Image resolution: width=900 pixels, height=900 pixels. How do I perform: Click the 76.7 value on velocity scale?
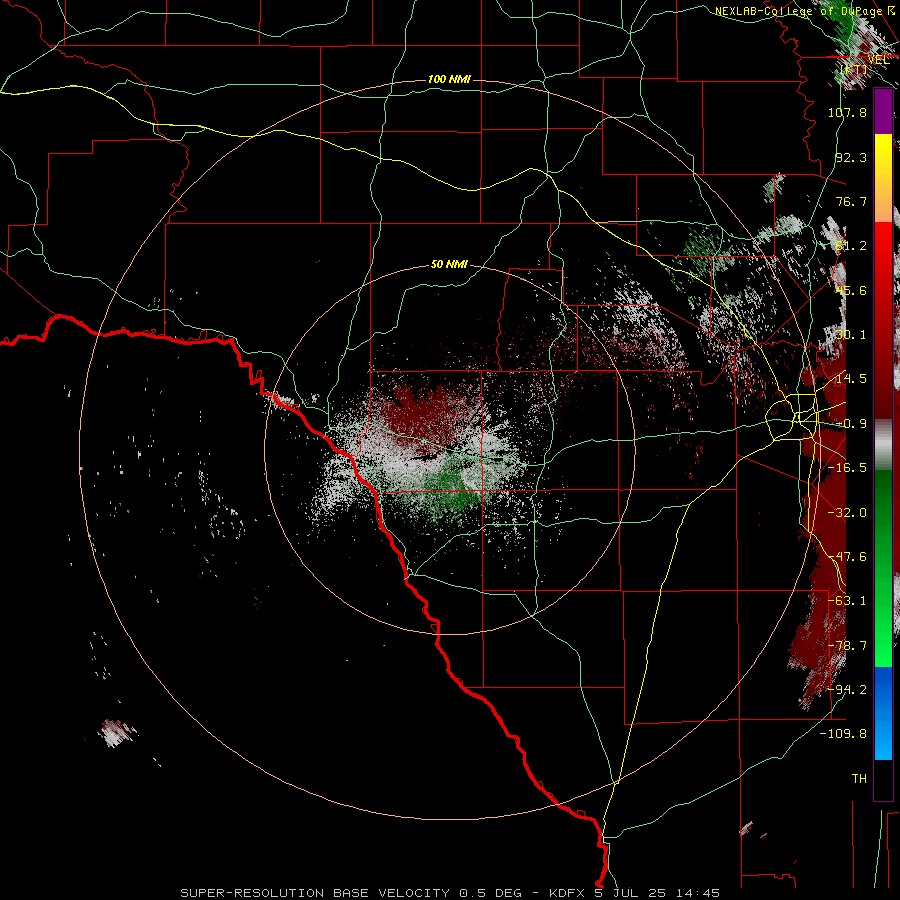851,201
